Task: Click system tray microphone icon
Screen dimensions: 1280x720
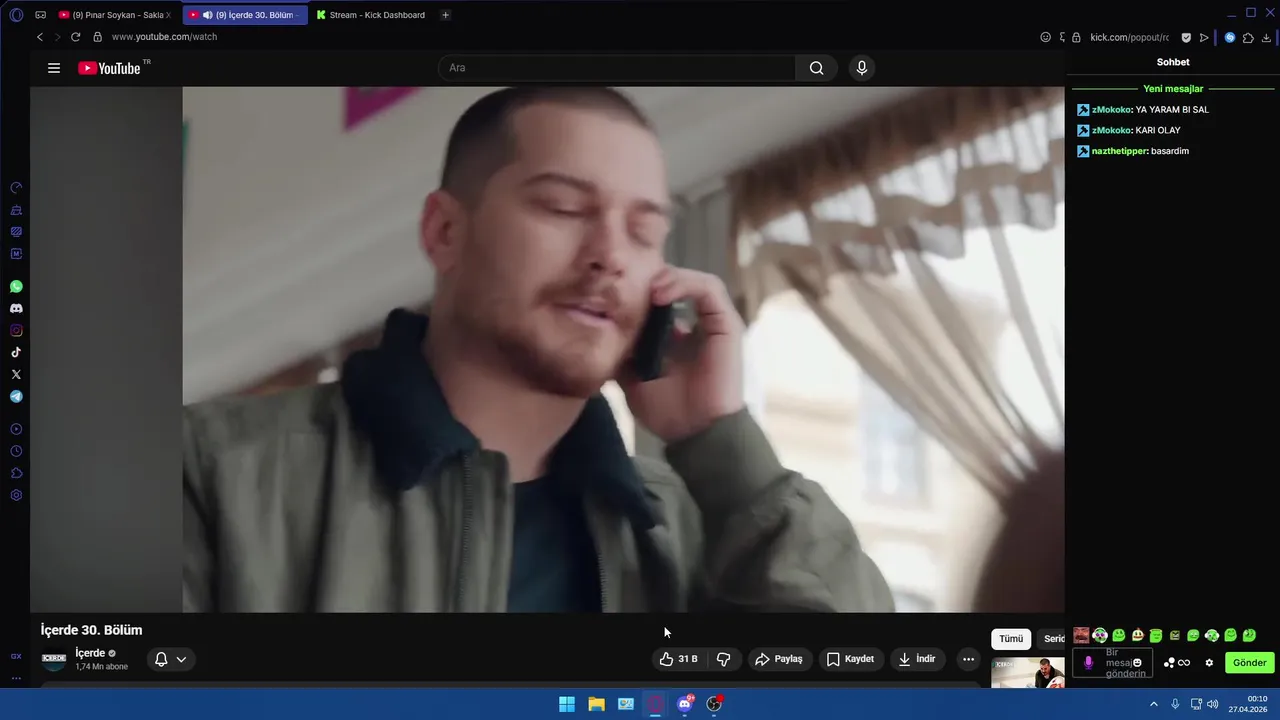Action: [x=1175, y=704]
